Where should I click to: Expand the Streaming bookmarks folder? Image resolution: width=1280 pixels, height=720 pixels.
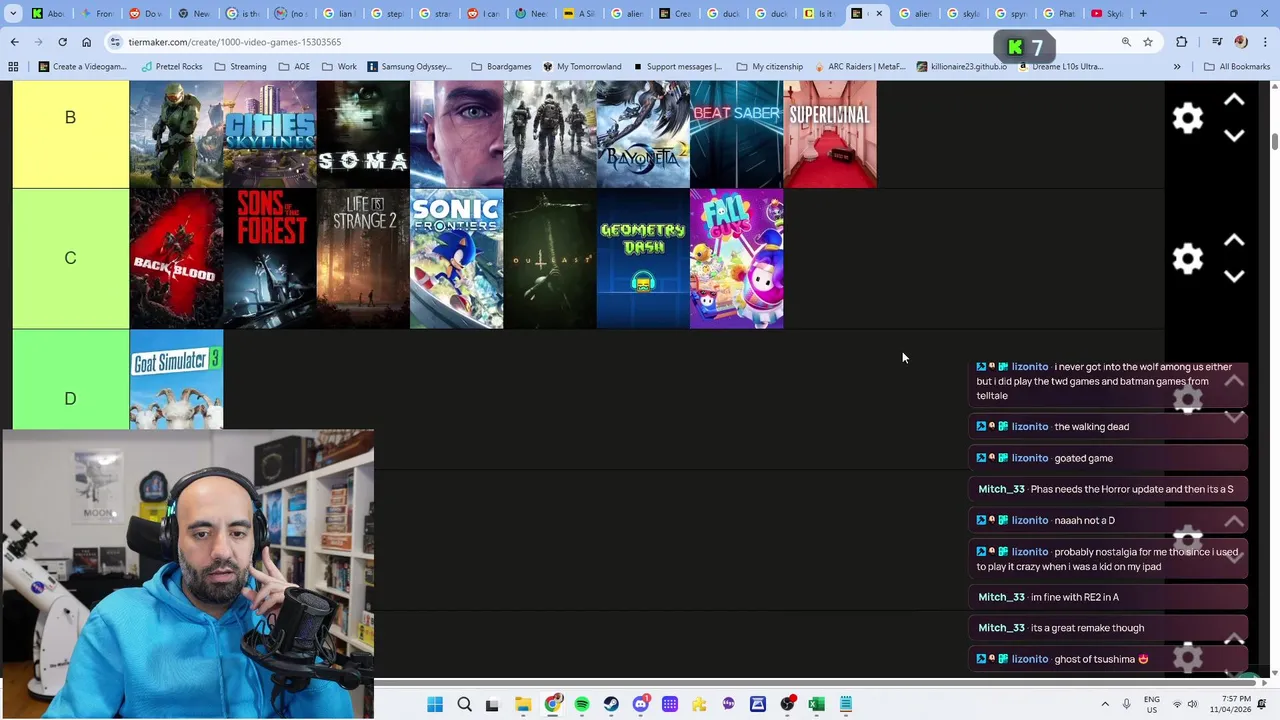(x=240, y=67)
